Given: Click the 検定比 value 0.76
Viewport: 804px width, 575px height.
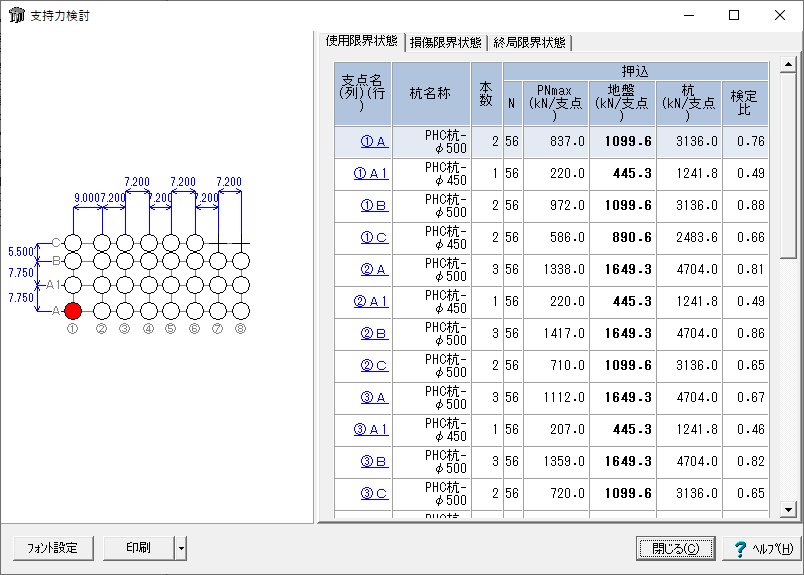Looking at the screenshot, I should pos(751,142).
